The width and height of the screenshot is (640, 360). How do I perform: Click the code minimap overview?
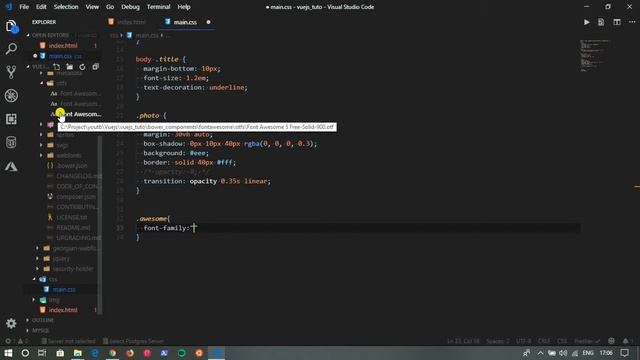[594, 55]
